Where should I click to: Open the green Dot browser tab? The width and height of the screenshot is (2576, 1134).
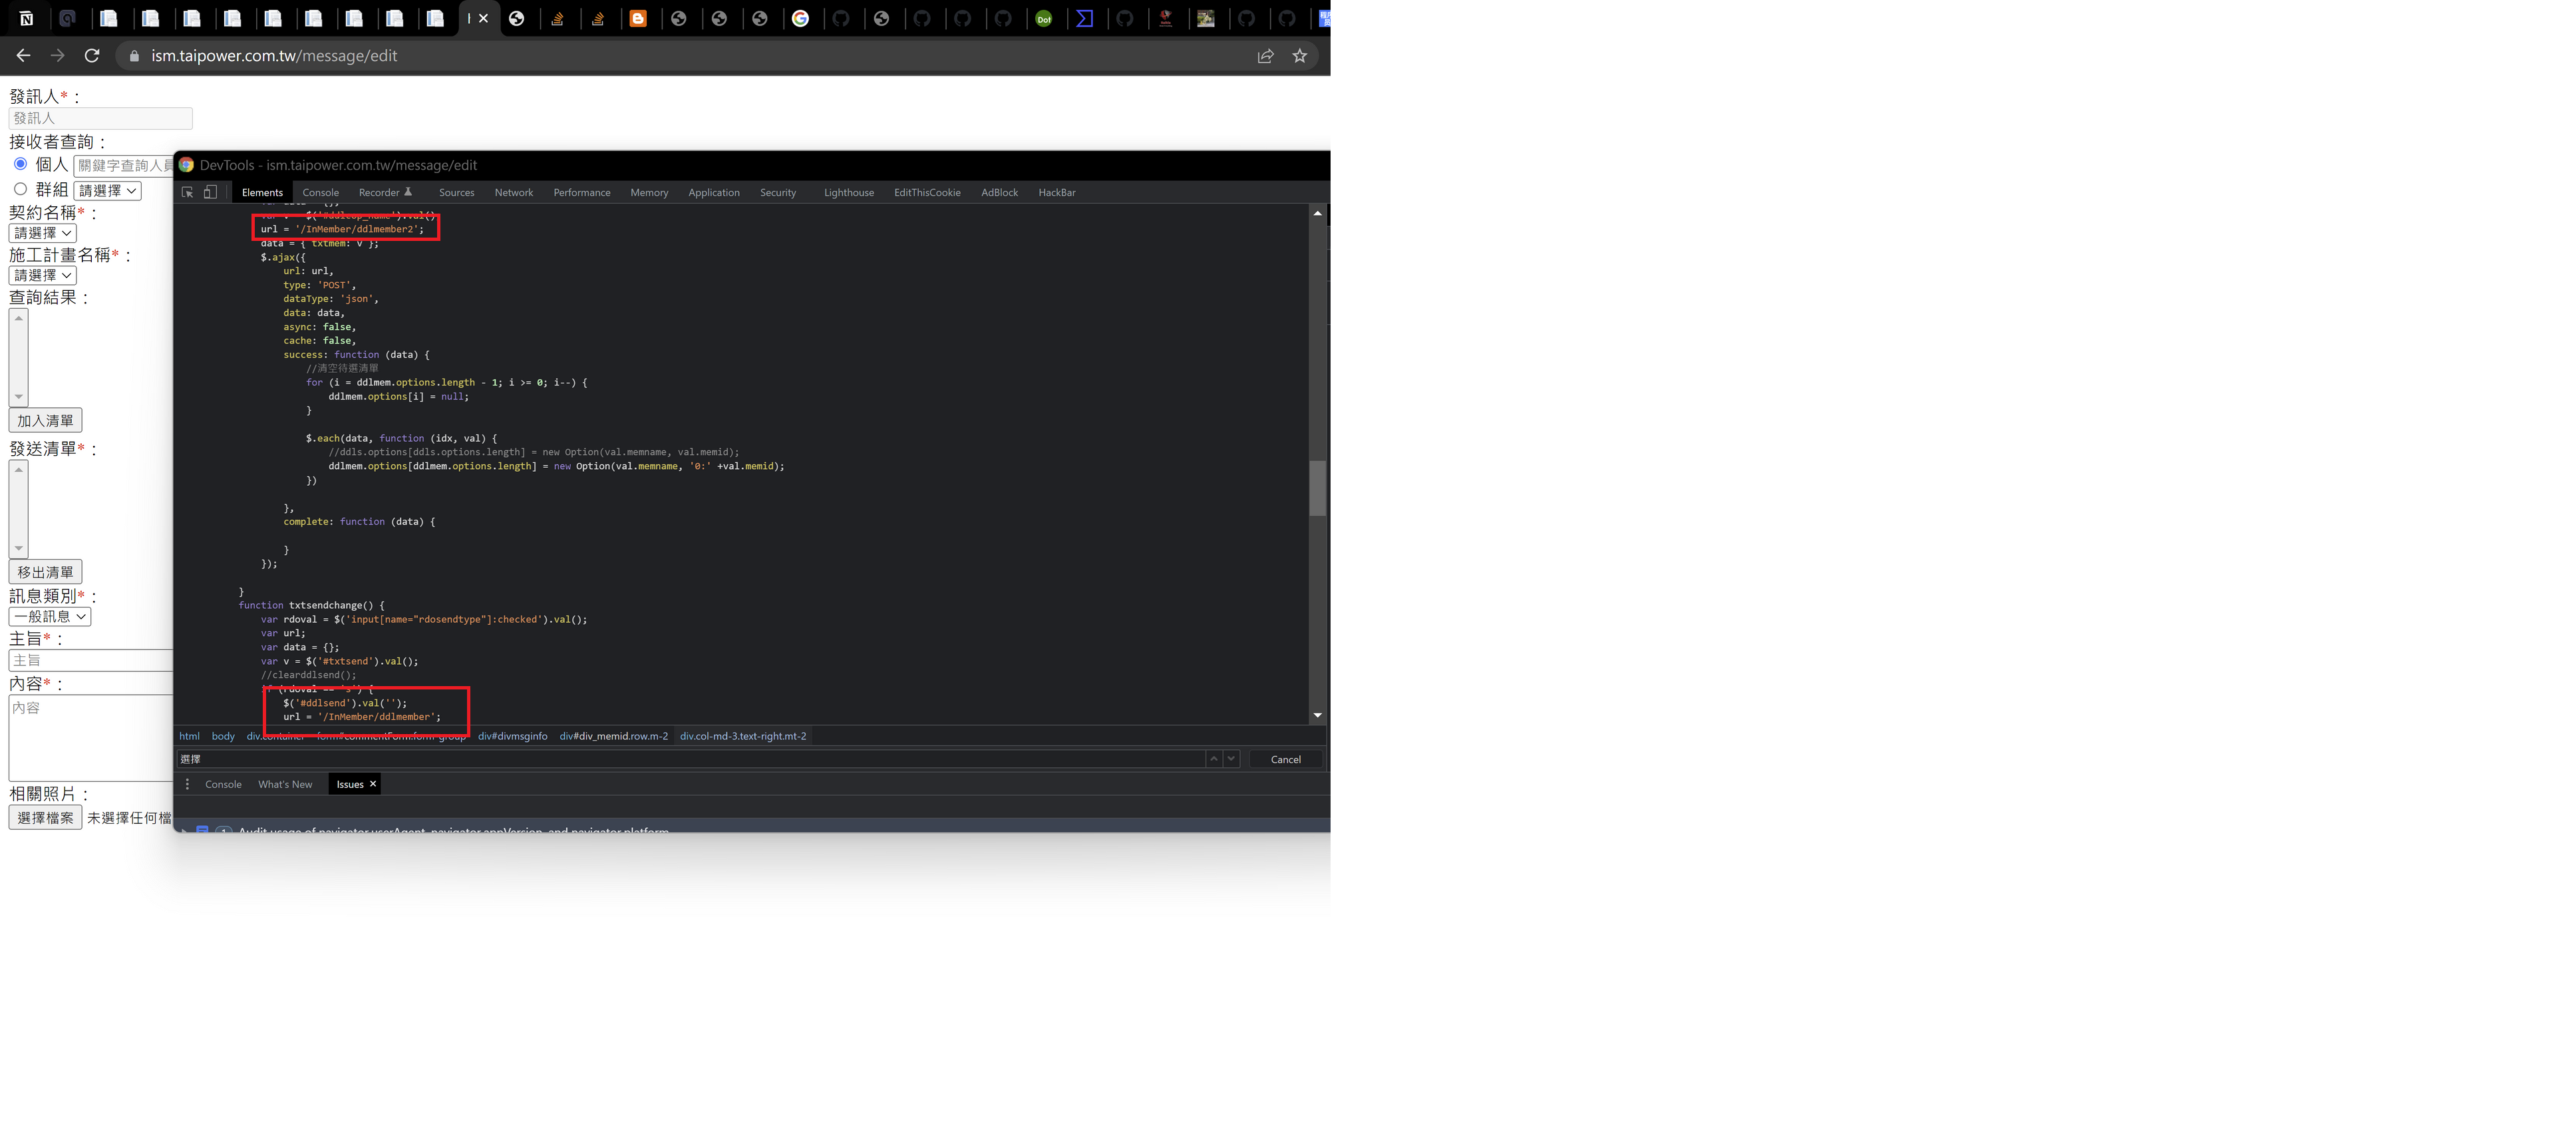coord(1044,18)
